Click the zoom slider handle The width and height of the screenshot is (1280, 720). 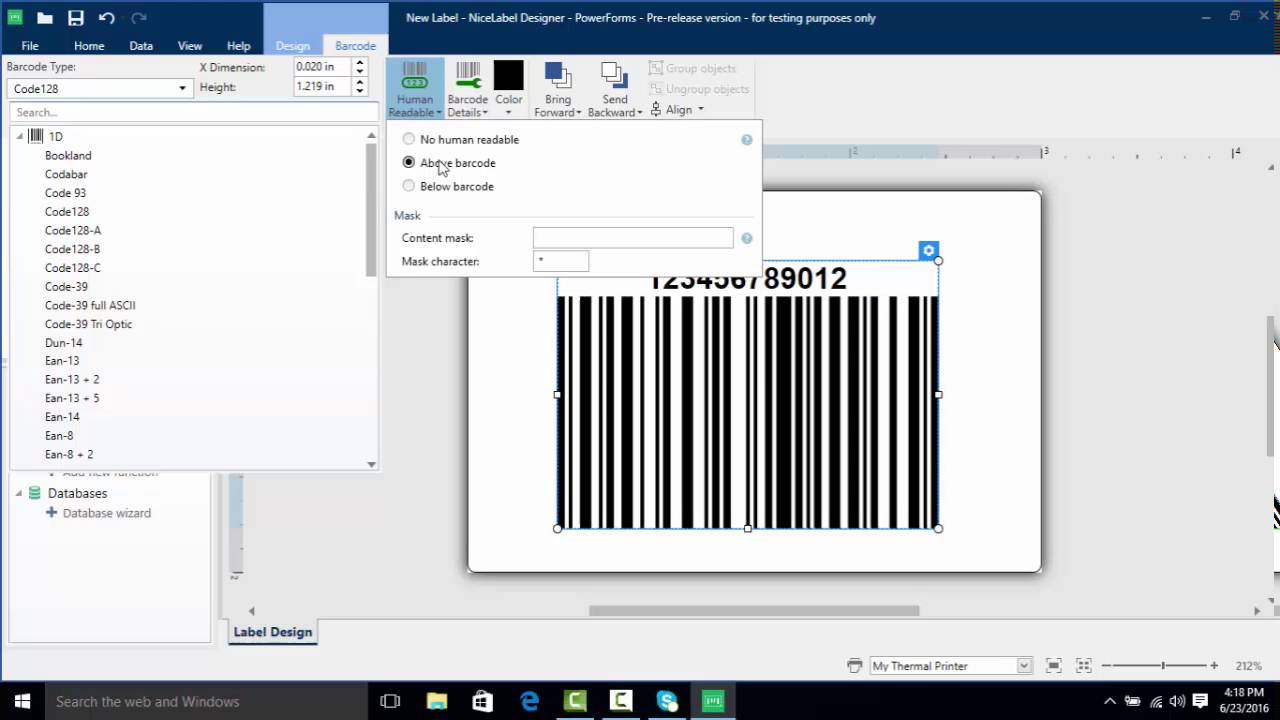coord(1162,665)
